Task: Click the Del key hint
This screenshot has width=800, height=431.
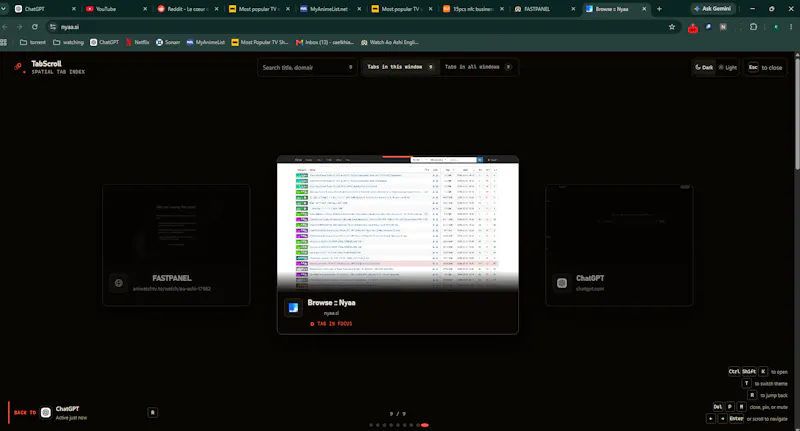Action: (x=718, y=407)
